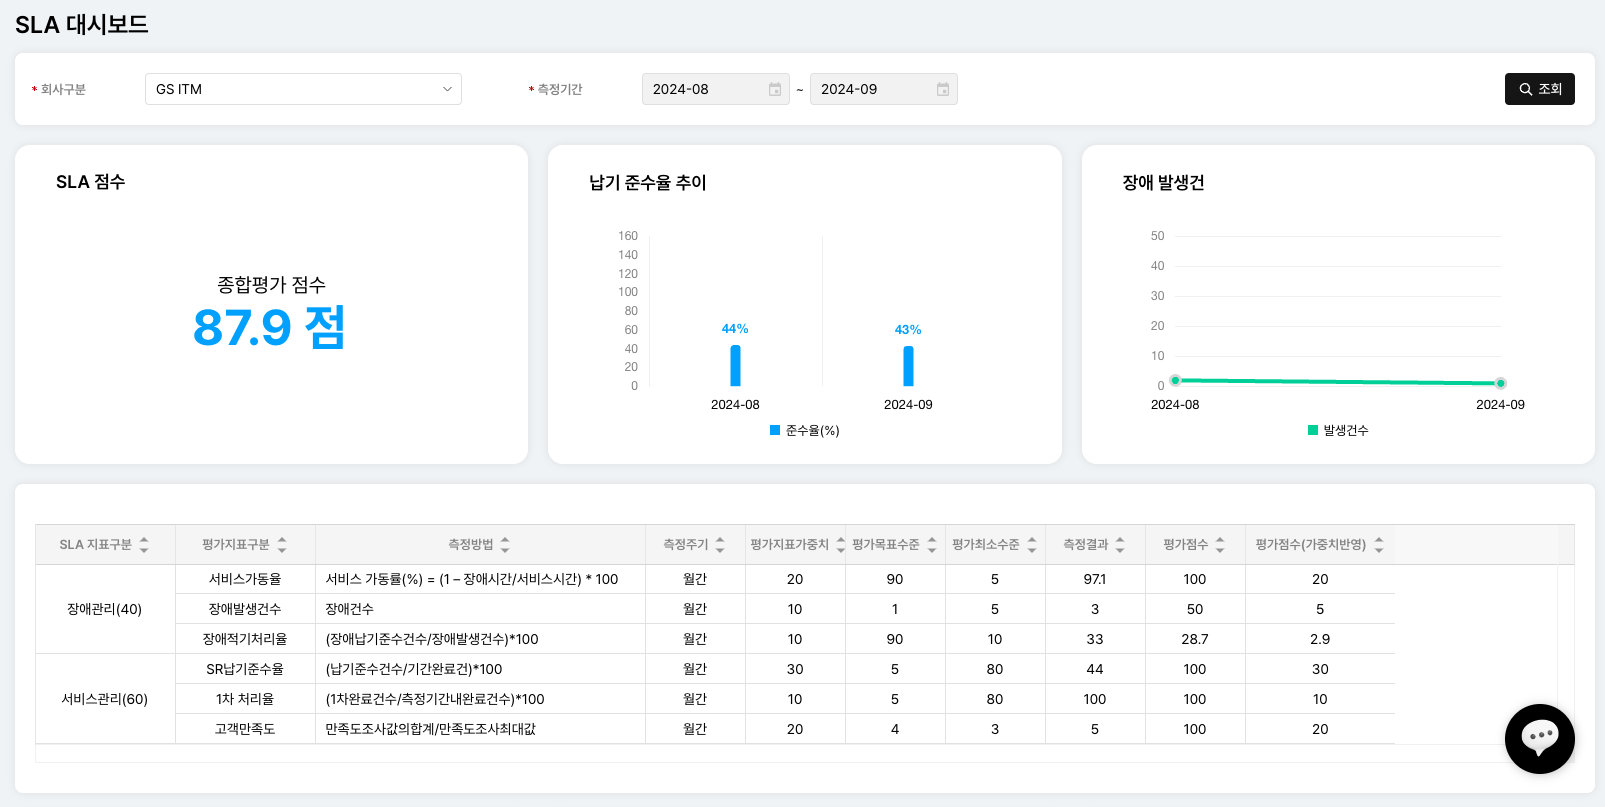Image resolution: width=1605 pixels, height=807 pixels.
Task: Sort by 평가점수(가중치반영) column icon
Action: point(1379,545)
